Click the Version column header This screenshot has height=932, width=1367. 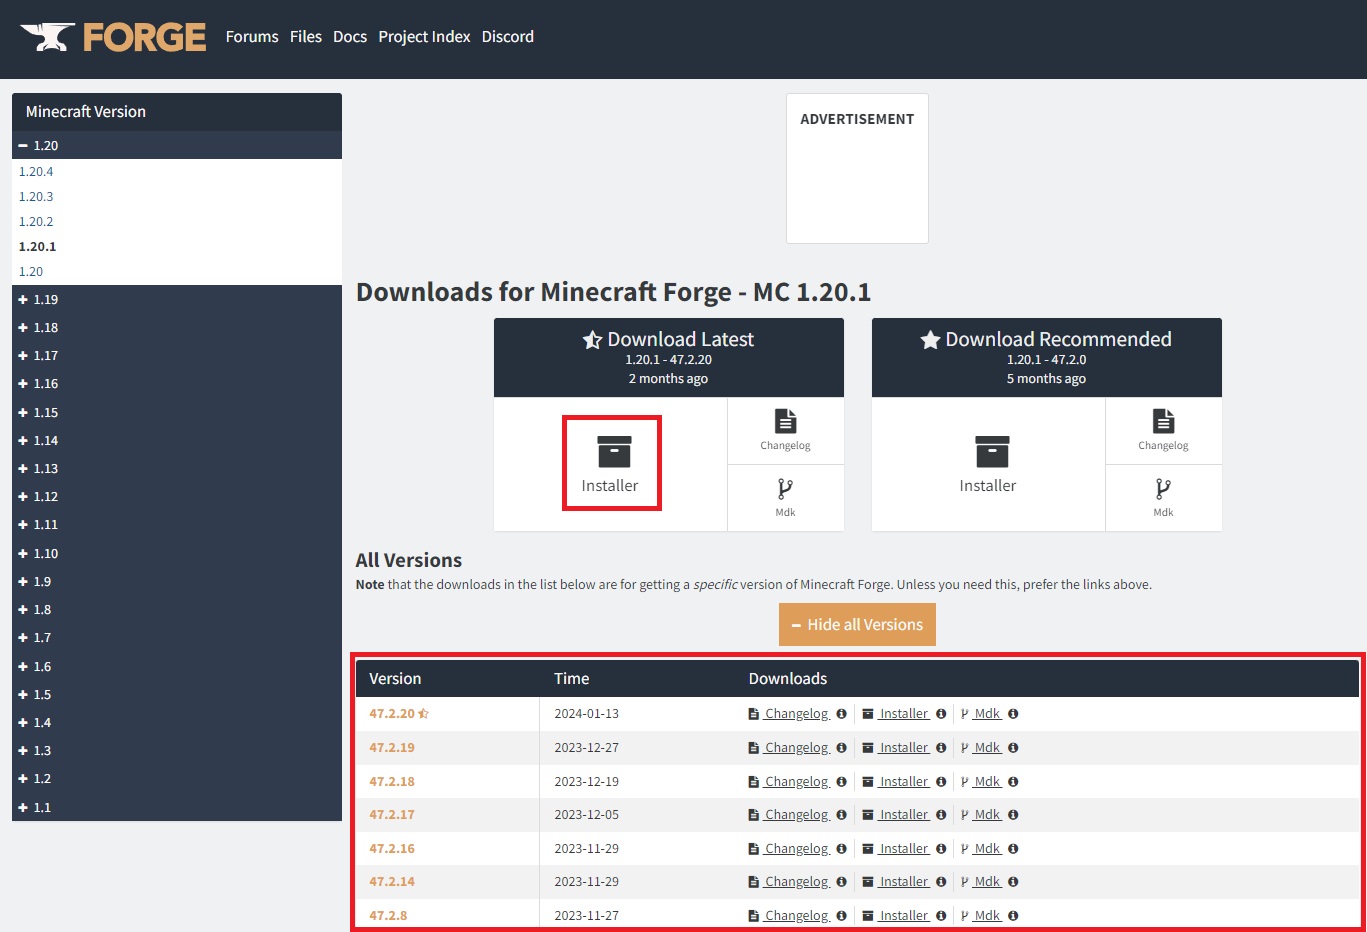click(x=395, y=679)
